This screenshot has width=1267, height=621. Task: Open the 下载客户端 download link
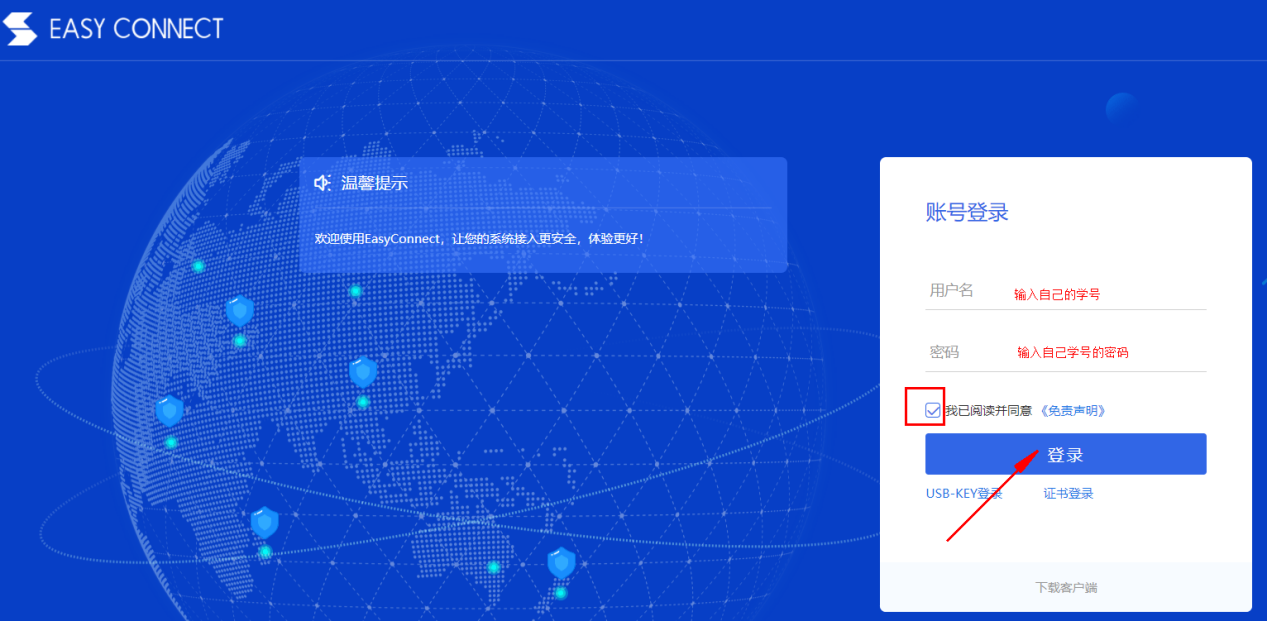tap(1065, 588)
